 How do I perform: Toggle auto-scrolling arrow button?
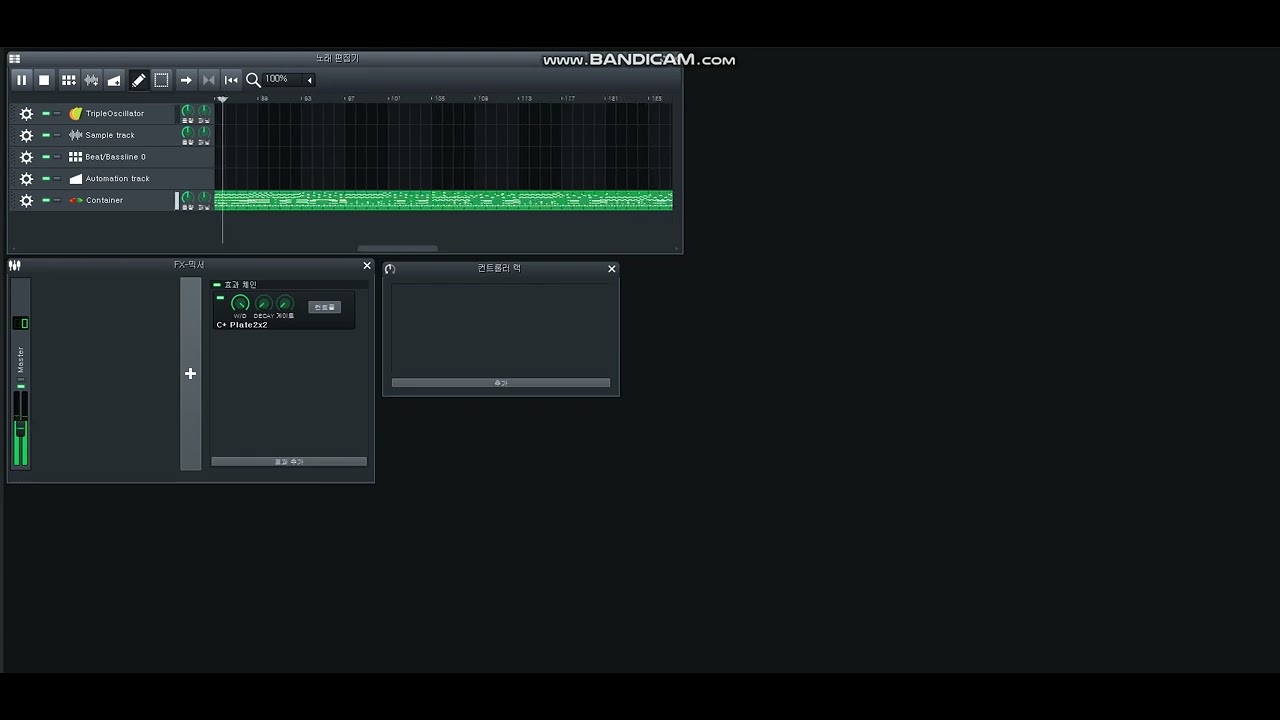pos(186,80)
